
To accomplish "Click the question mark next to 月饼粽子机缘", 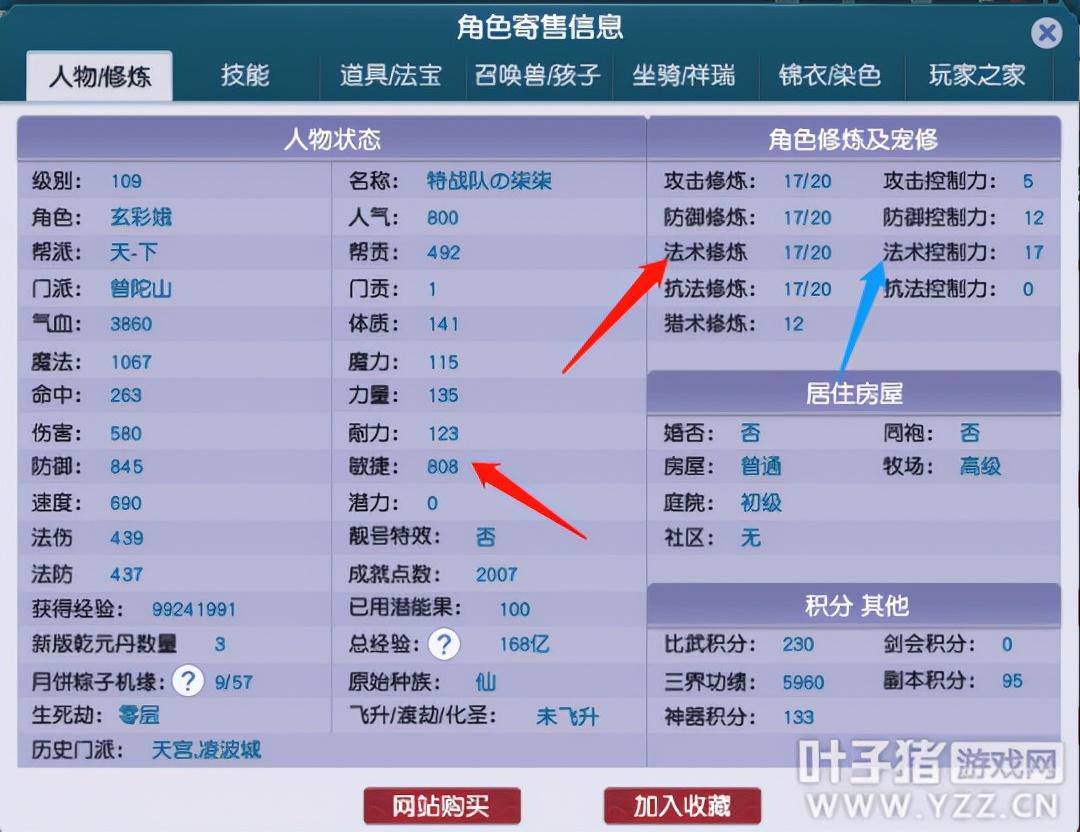I will [187, 682].
